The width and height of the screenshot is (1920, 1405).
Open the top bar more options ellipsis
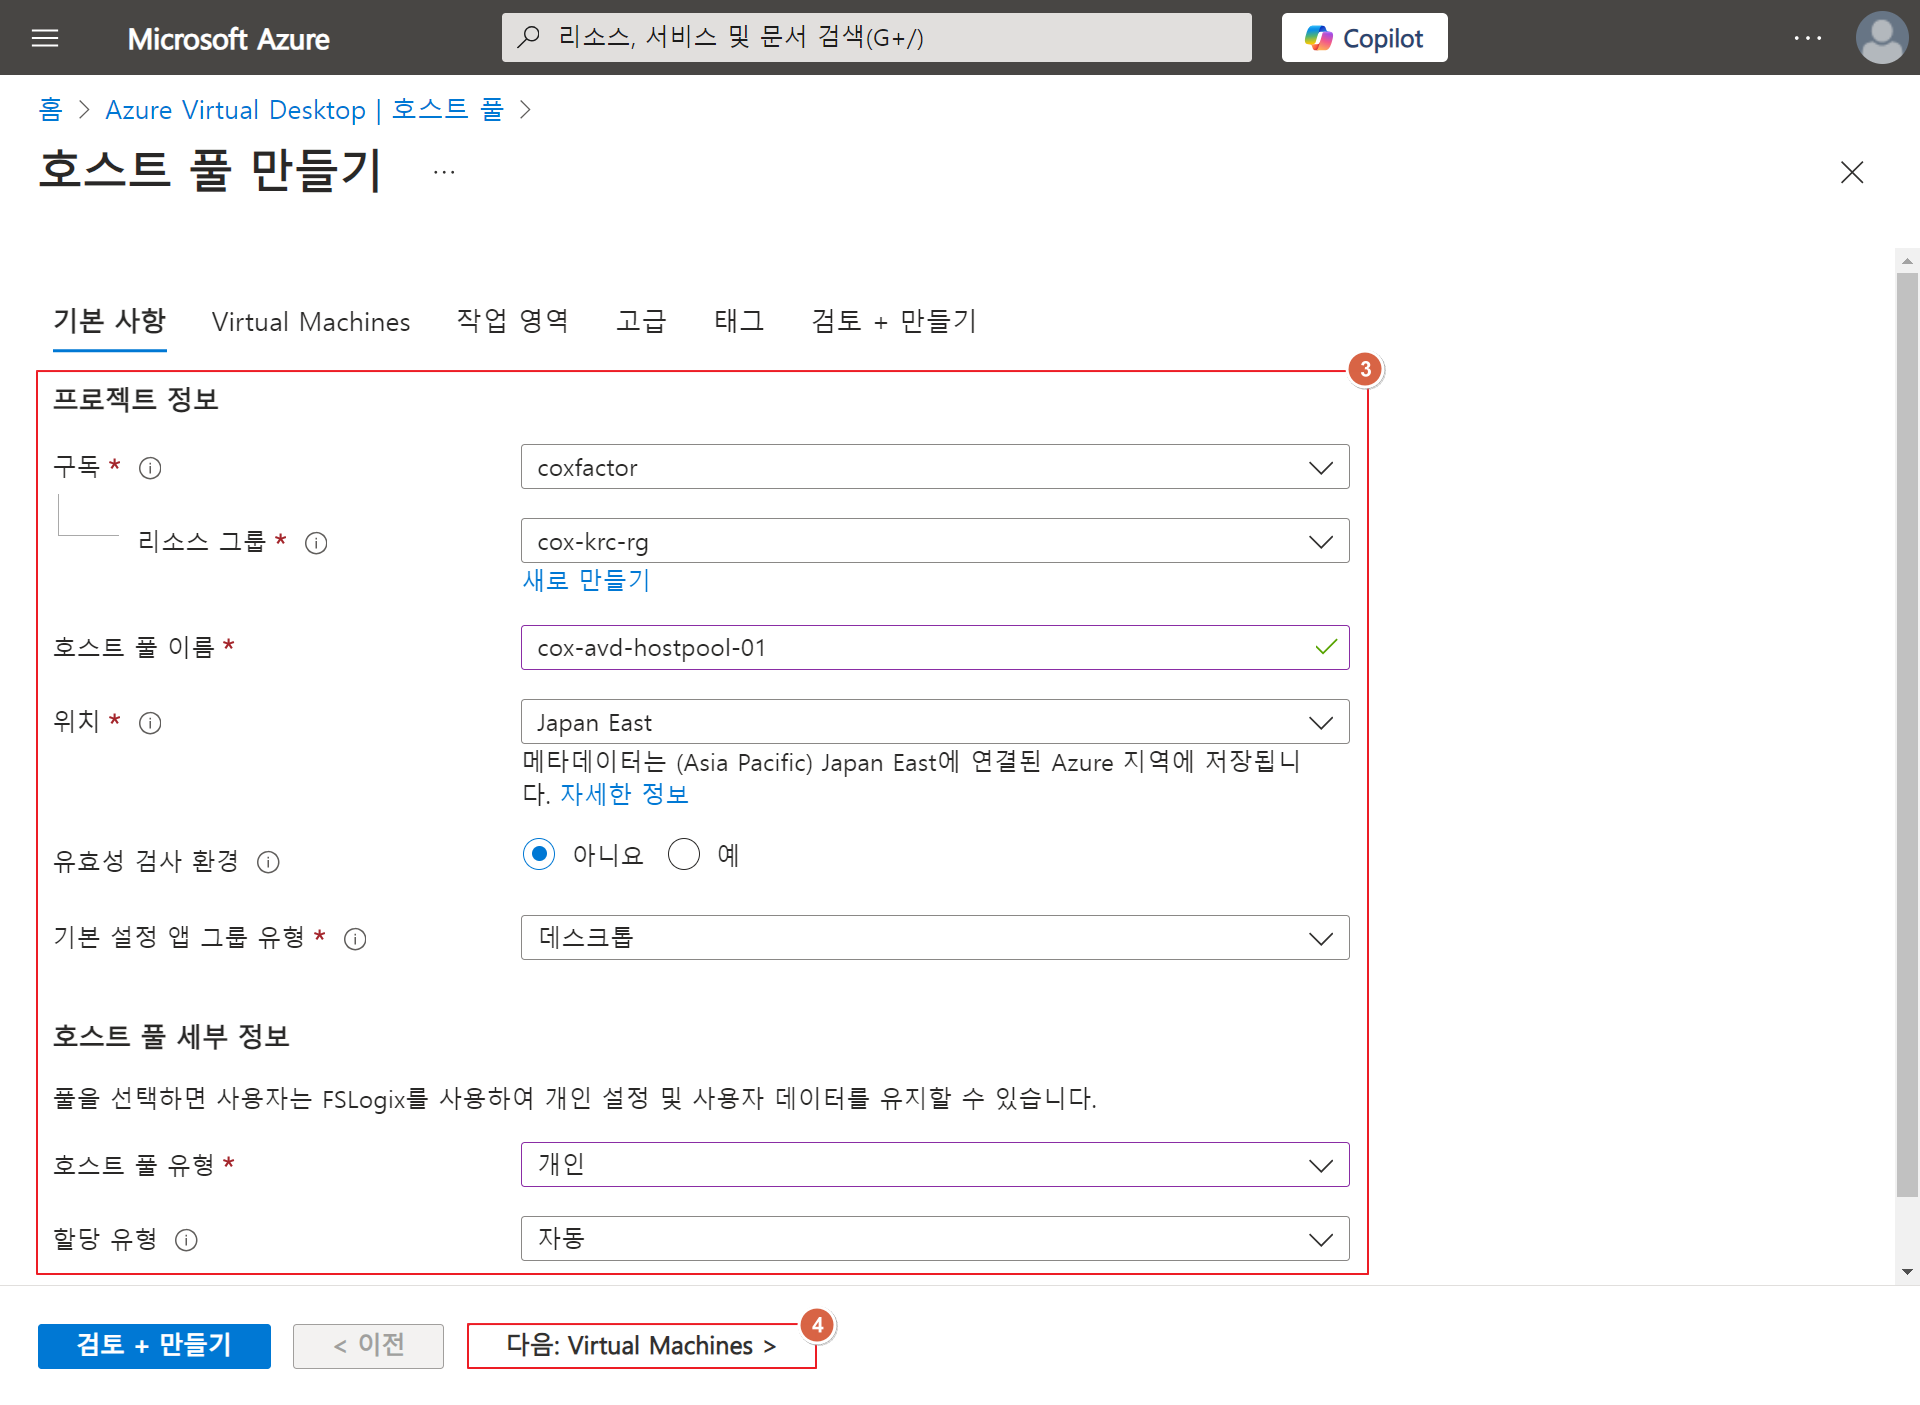click(x=1807, y=38)
